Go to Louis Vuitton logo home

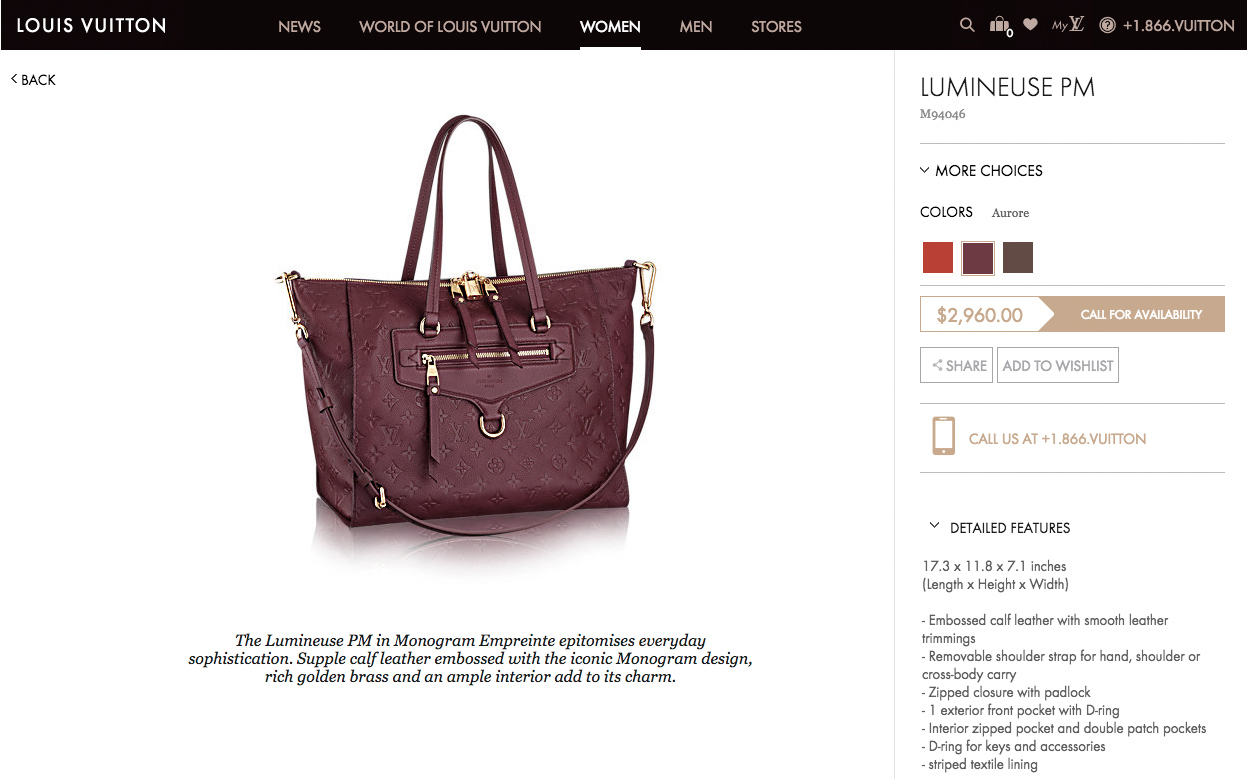click(91, 25)
